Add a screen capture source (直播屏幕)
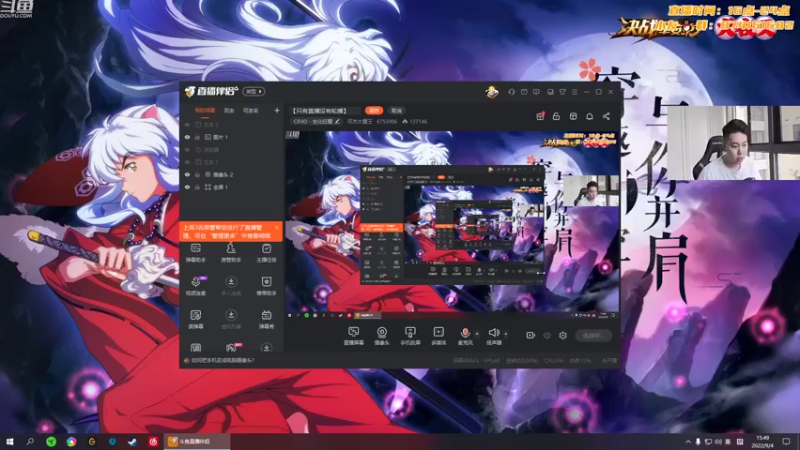The height and width of the screenshot is (450, 800). 353,336
